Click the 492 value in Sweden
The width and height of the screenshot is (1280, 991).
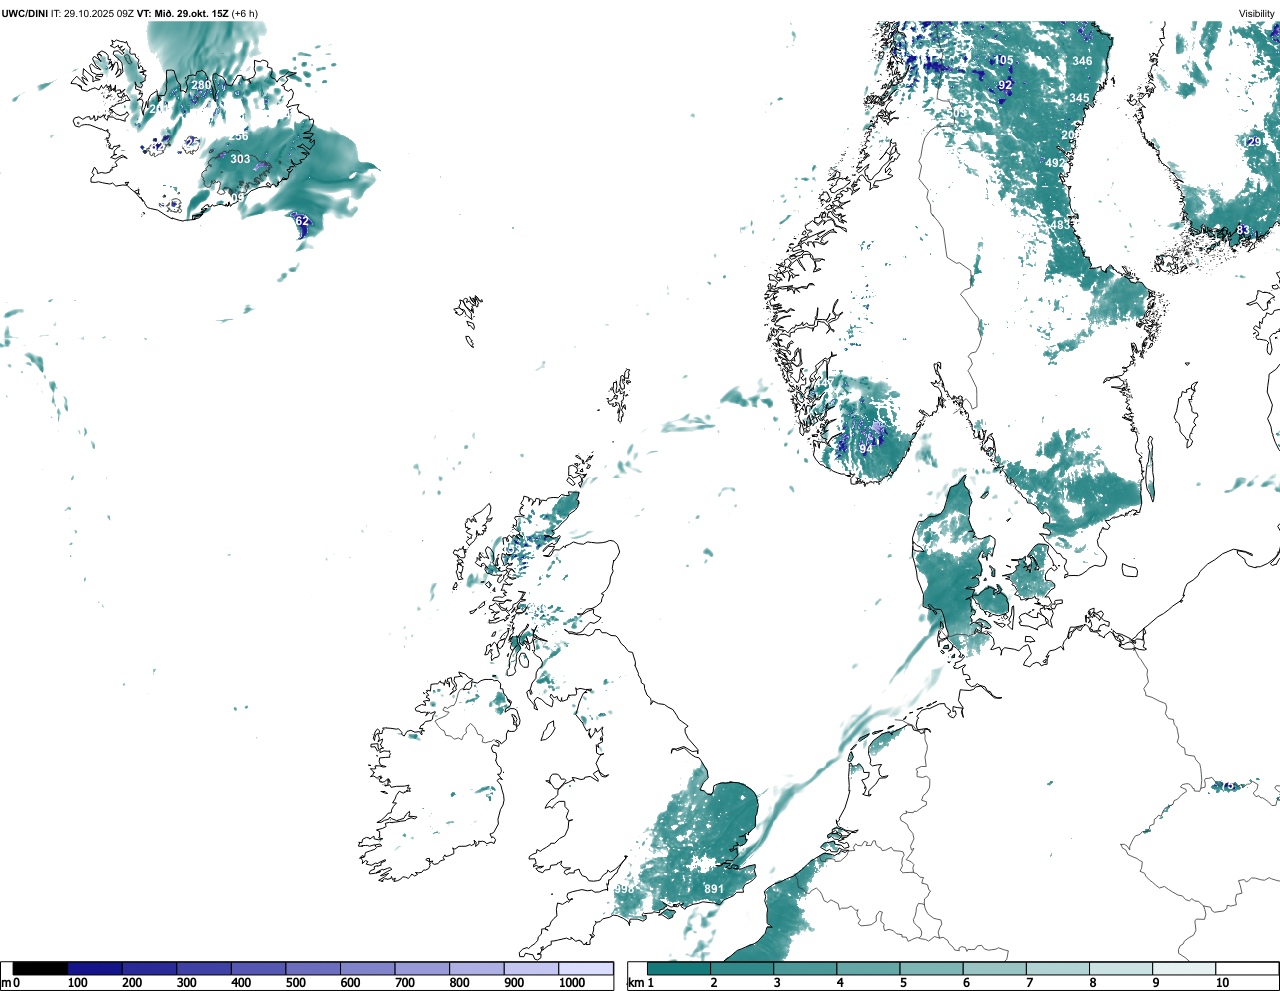coord(1055,163)
